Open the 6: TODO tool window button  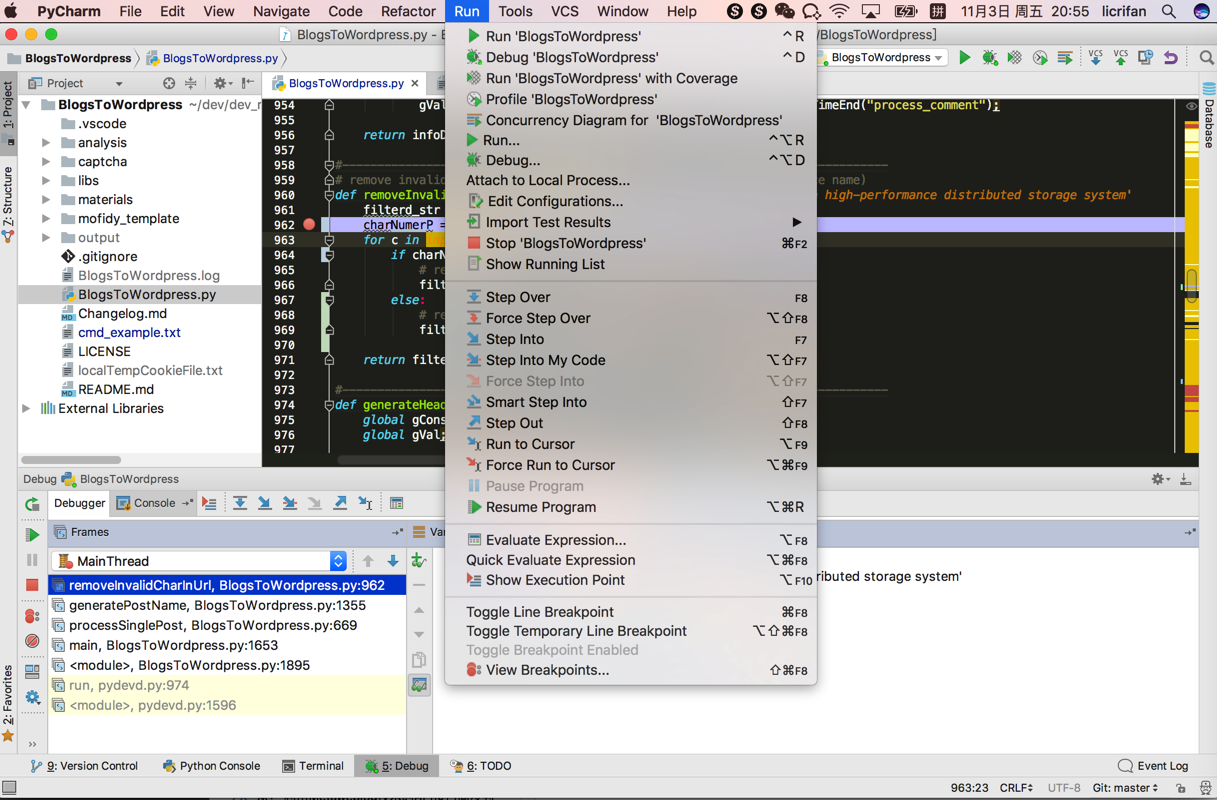tap(481, 766)
